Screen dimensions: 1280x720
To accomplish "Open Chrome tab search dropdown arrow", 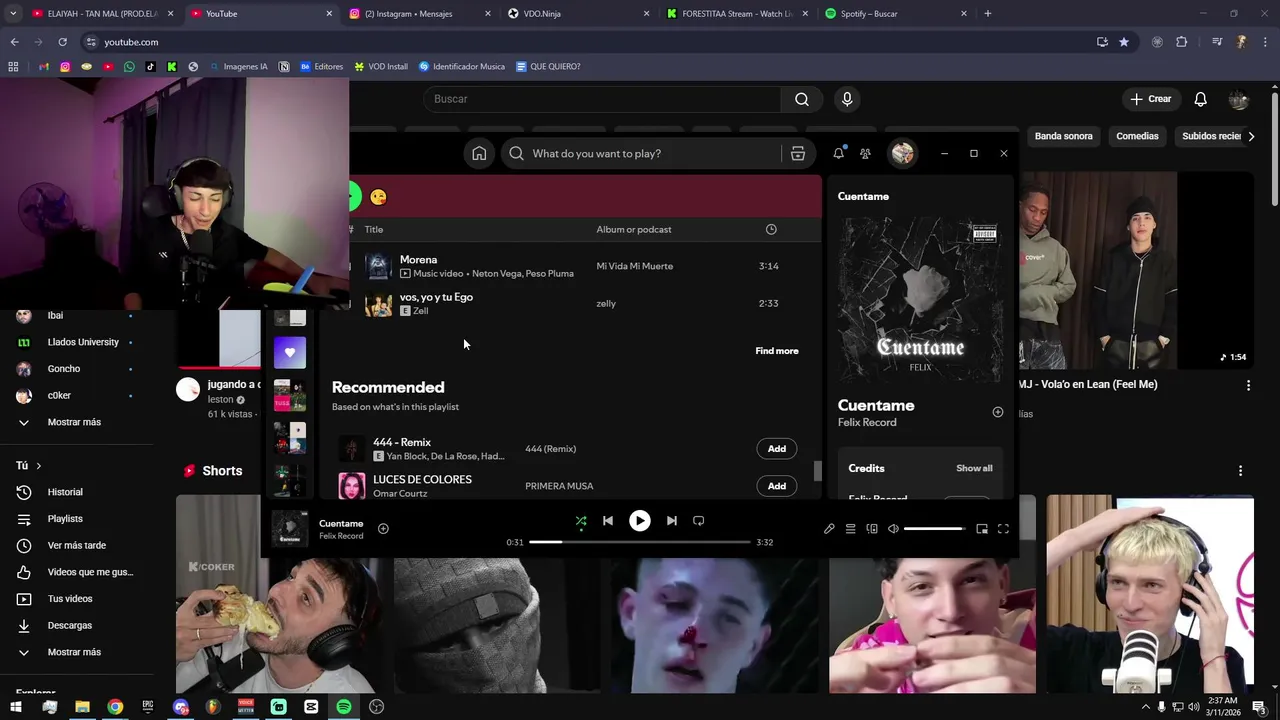I will [13, 14].
